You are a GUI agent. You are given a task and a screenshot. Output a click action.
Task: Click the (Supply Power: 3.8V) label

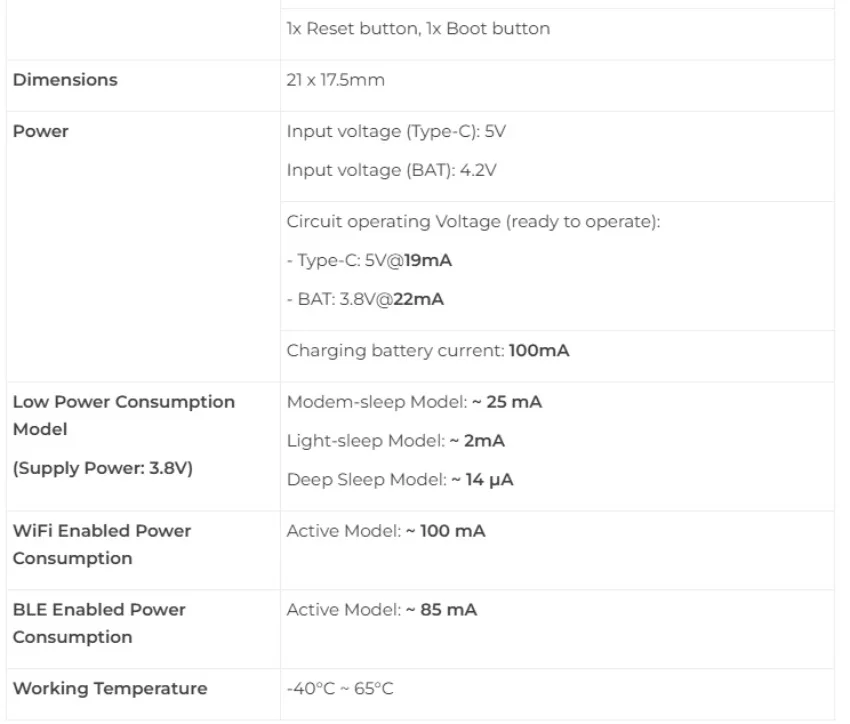click(102, 468)
